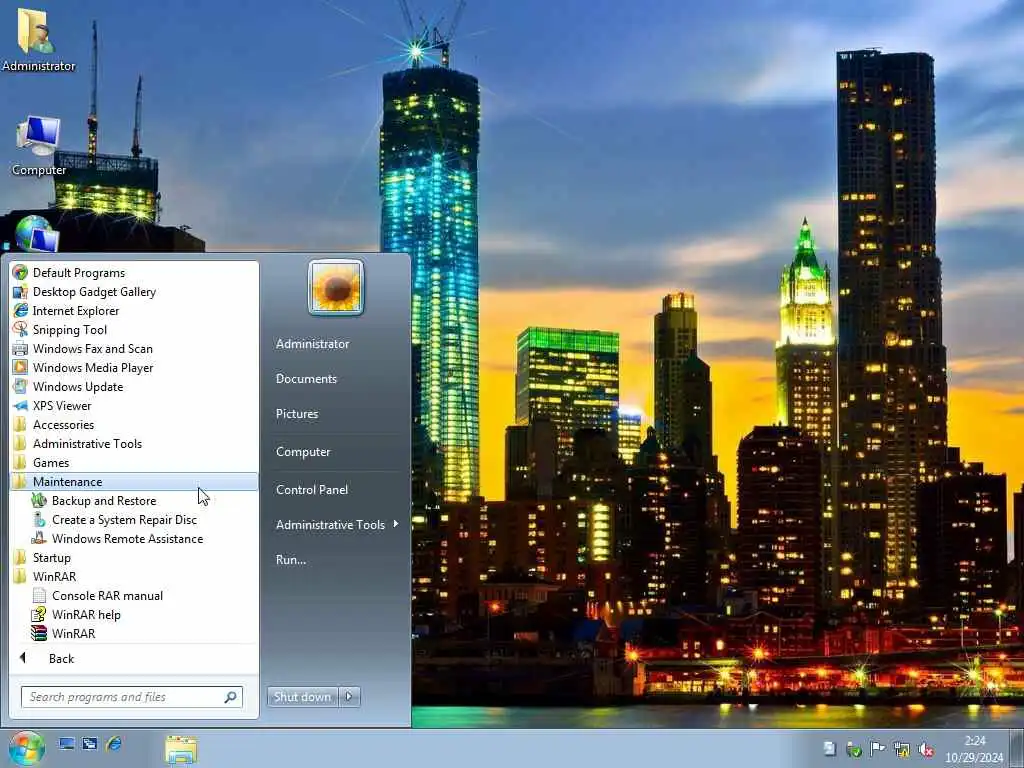The height and width of the screenshot is (768, 1024).
Task: Expand the Games folder
Action: [x=51, y=463]
